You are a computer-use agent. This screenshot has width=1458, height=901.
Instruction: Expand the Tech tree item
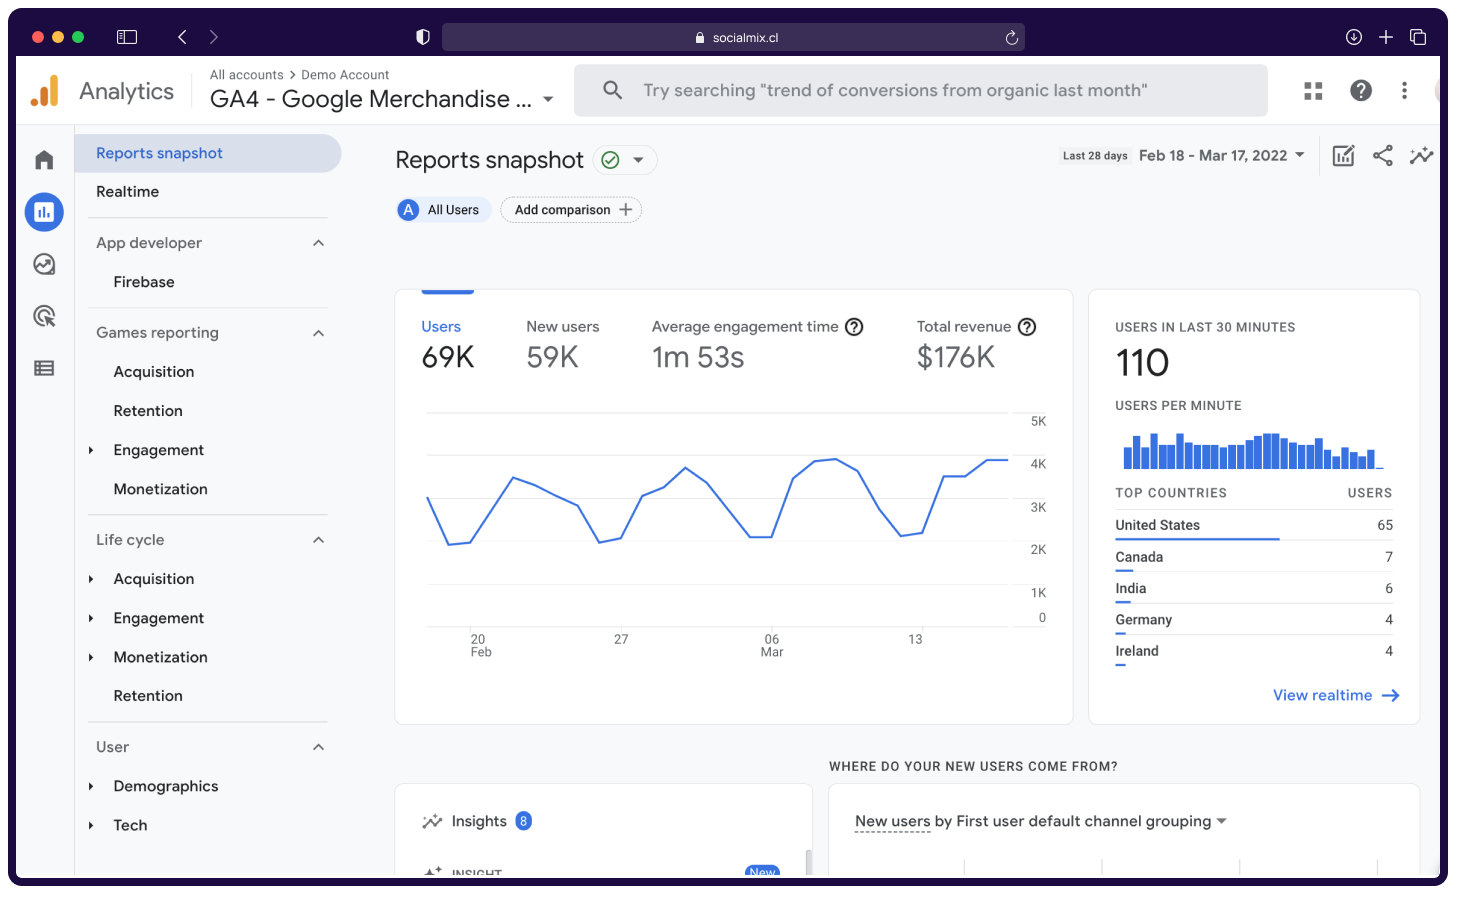tap(91, 826)
